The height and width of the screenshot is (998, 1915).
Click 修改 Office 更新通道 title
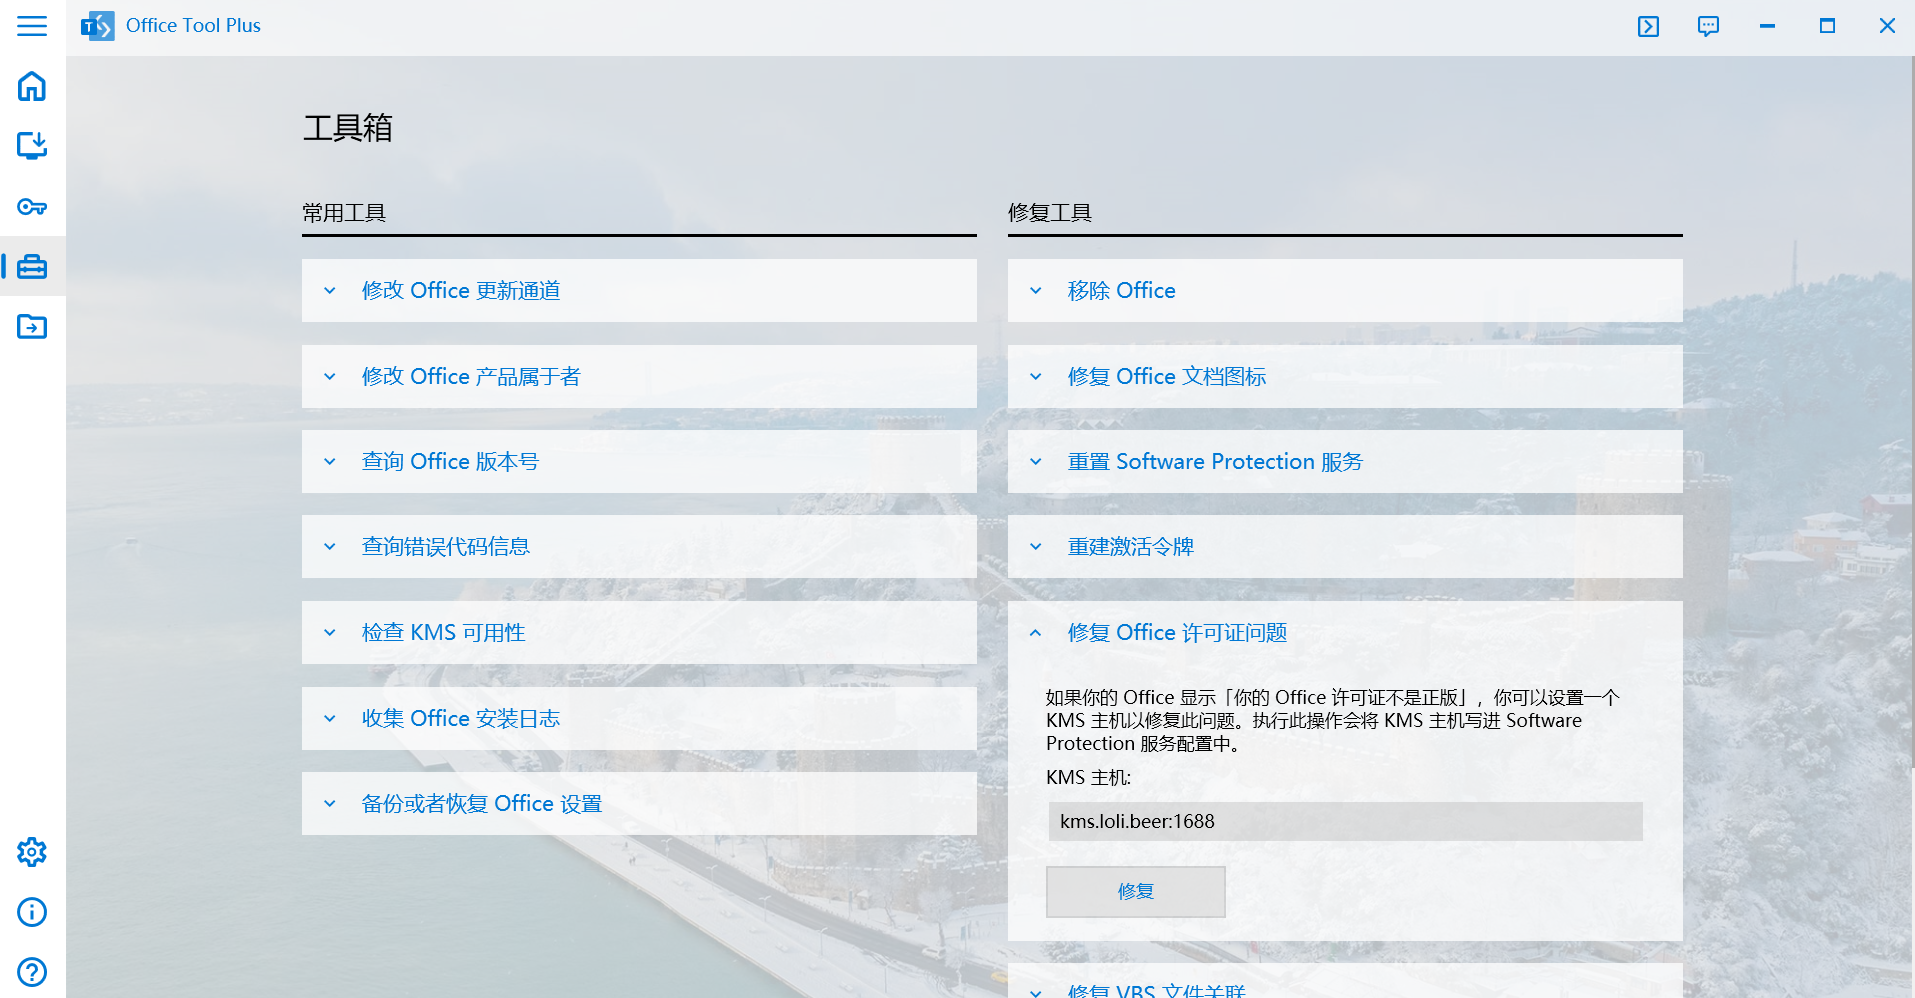click(461, 291)
